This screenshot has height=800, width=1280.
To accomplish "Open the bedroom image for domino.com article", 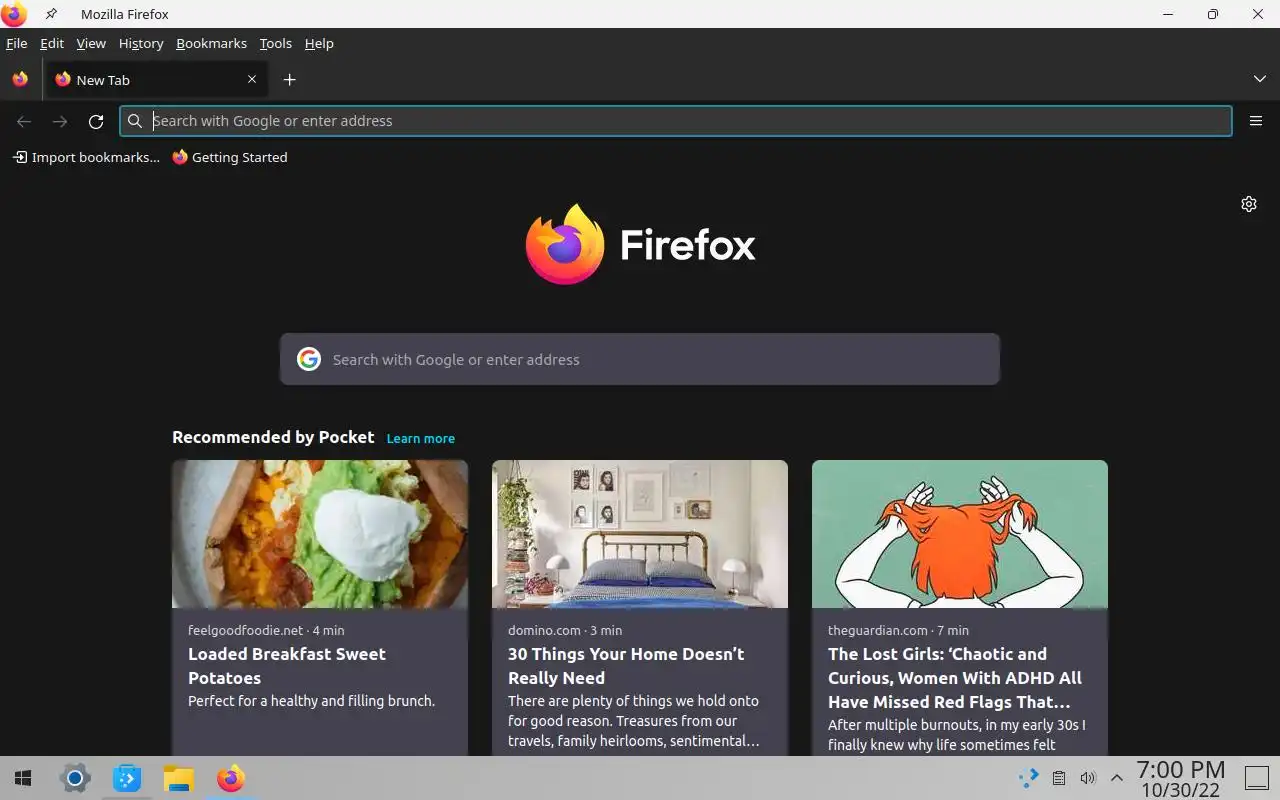I will (640, 534).
